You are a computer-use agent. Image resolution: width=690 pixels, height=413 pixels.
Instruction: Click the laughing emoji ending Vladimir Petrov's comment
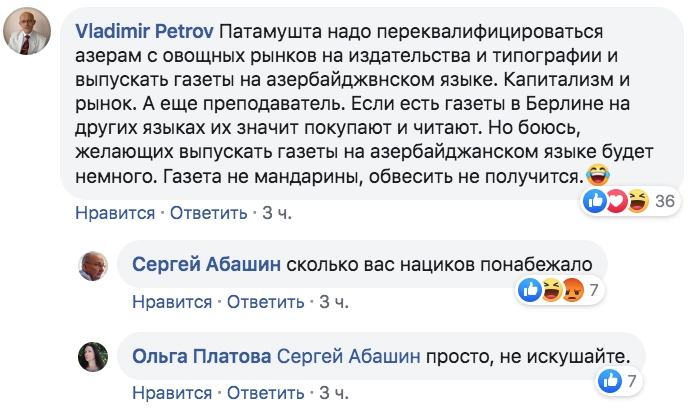[x=599, y=178]
